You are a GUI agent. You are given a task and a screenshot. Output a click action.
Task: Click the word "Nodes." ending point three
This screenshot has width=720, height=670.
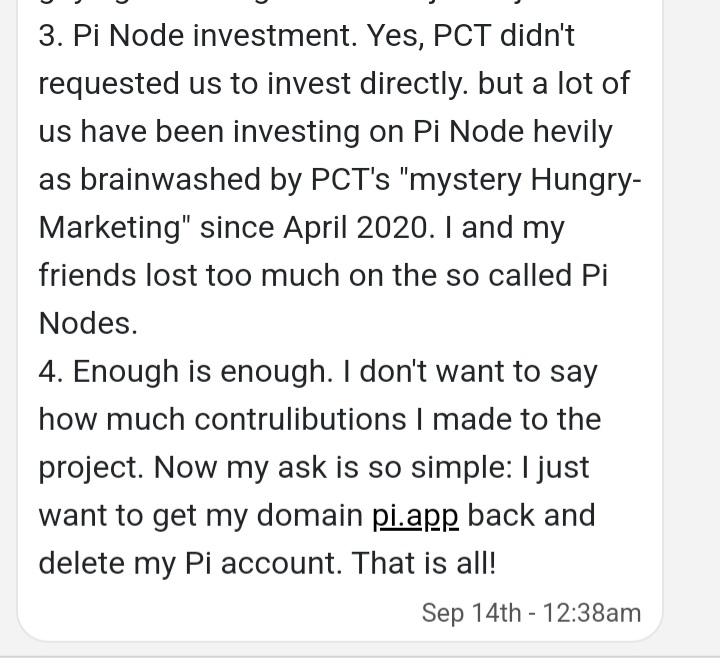(88, 324)
